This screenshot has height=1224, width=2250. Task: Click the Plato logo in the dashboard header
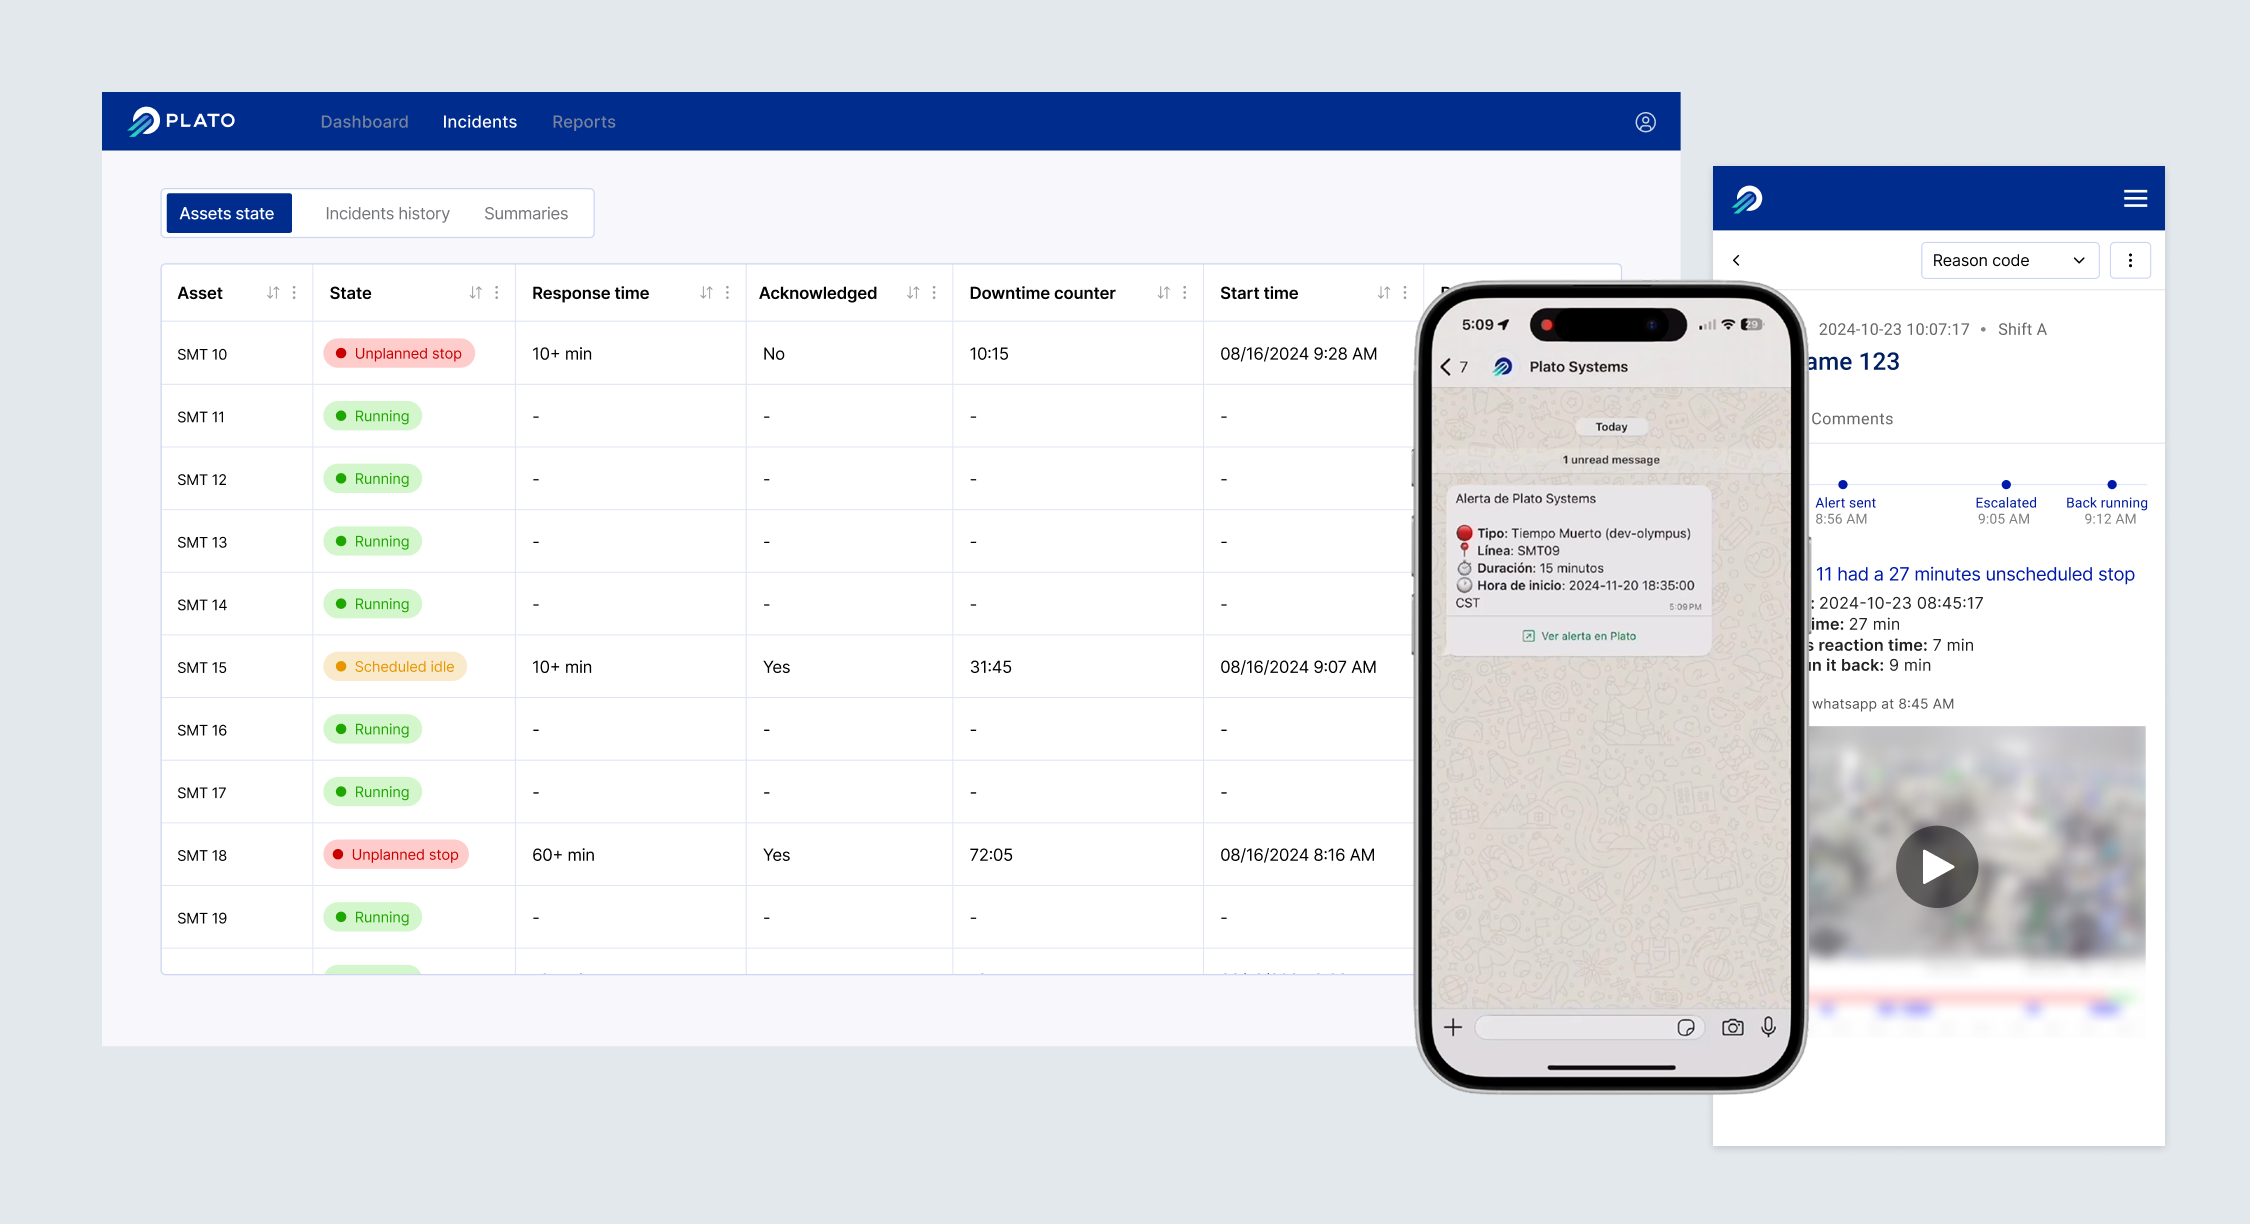[182, 121]
